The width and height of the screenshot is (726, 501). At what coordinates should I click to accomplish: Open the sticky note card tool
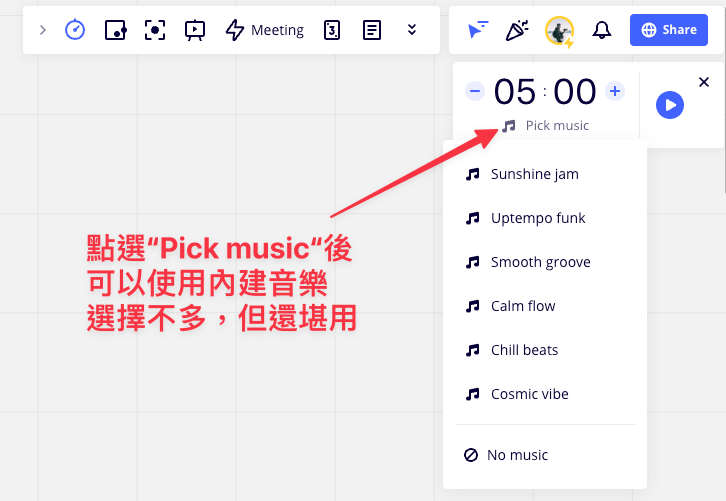pyautogui.click(x=115, y=30)
